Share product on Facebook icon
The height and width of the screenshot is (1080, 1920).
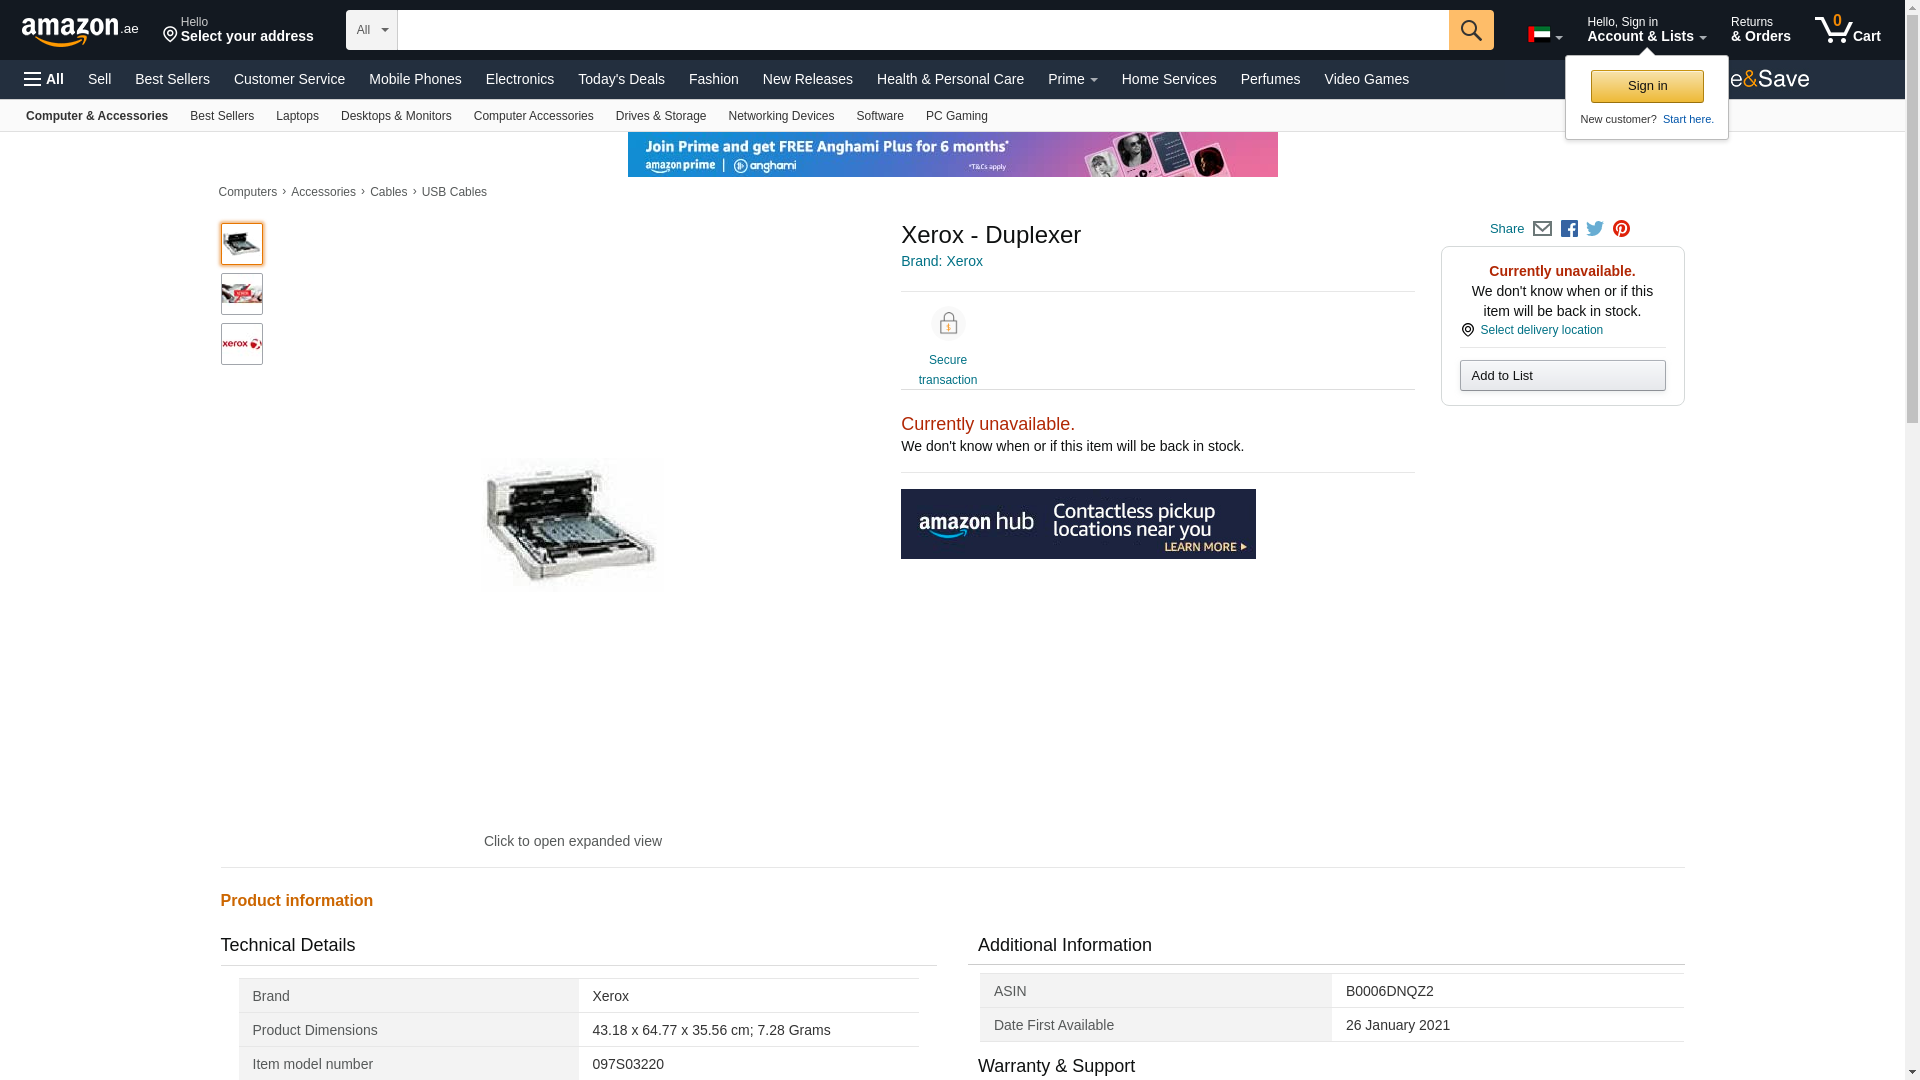coord(1569,229)
